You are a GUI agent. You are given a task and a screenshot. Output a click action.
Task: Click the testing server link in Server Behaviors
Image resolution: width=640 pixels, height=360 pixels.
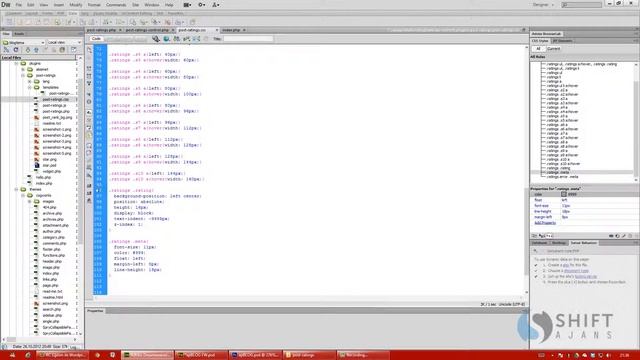(586, 276)
